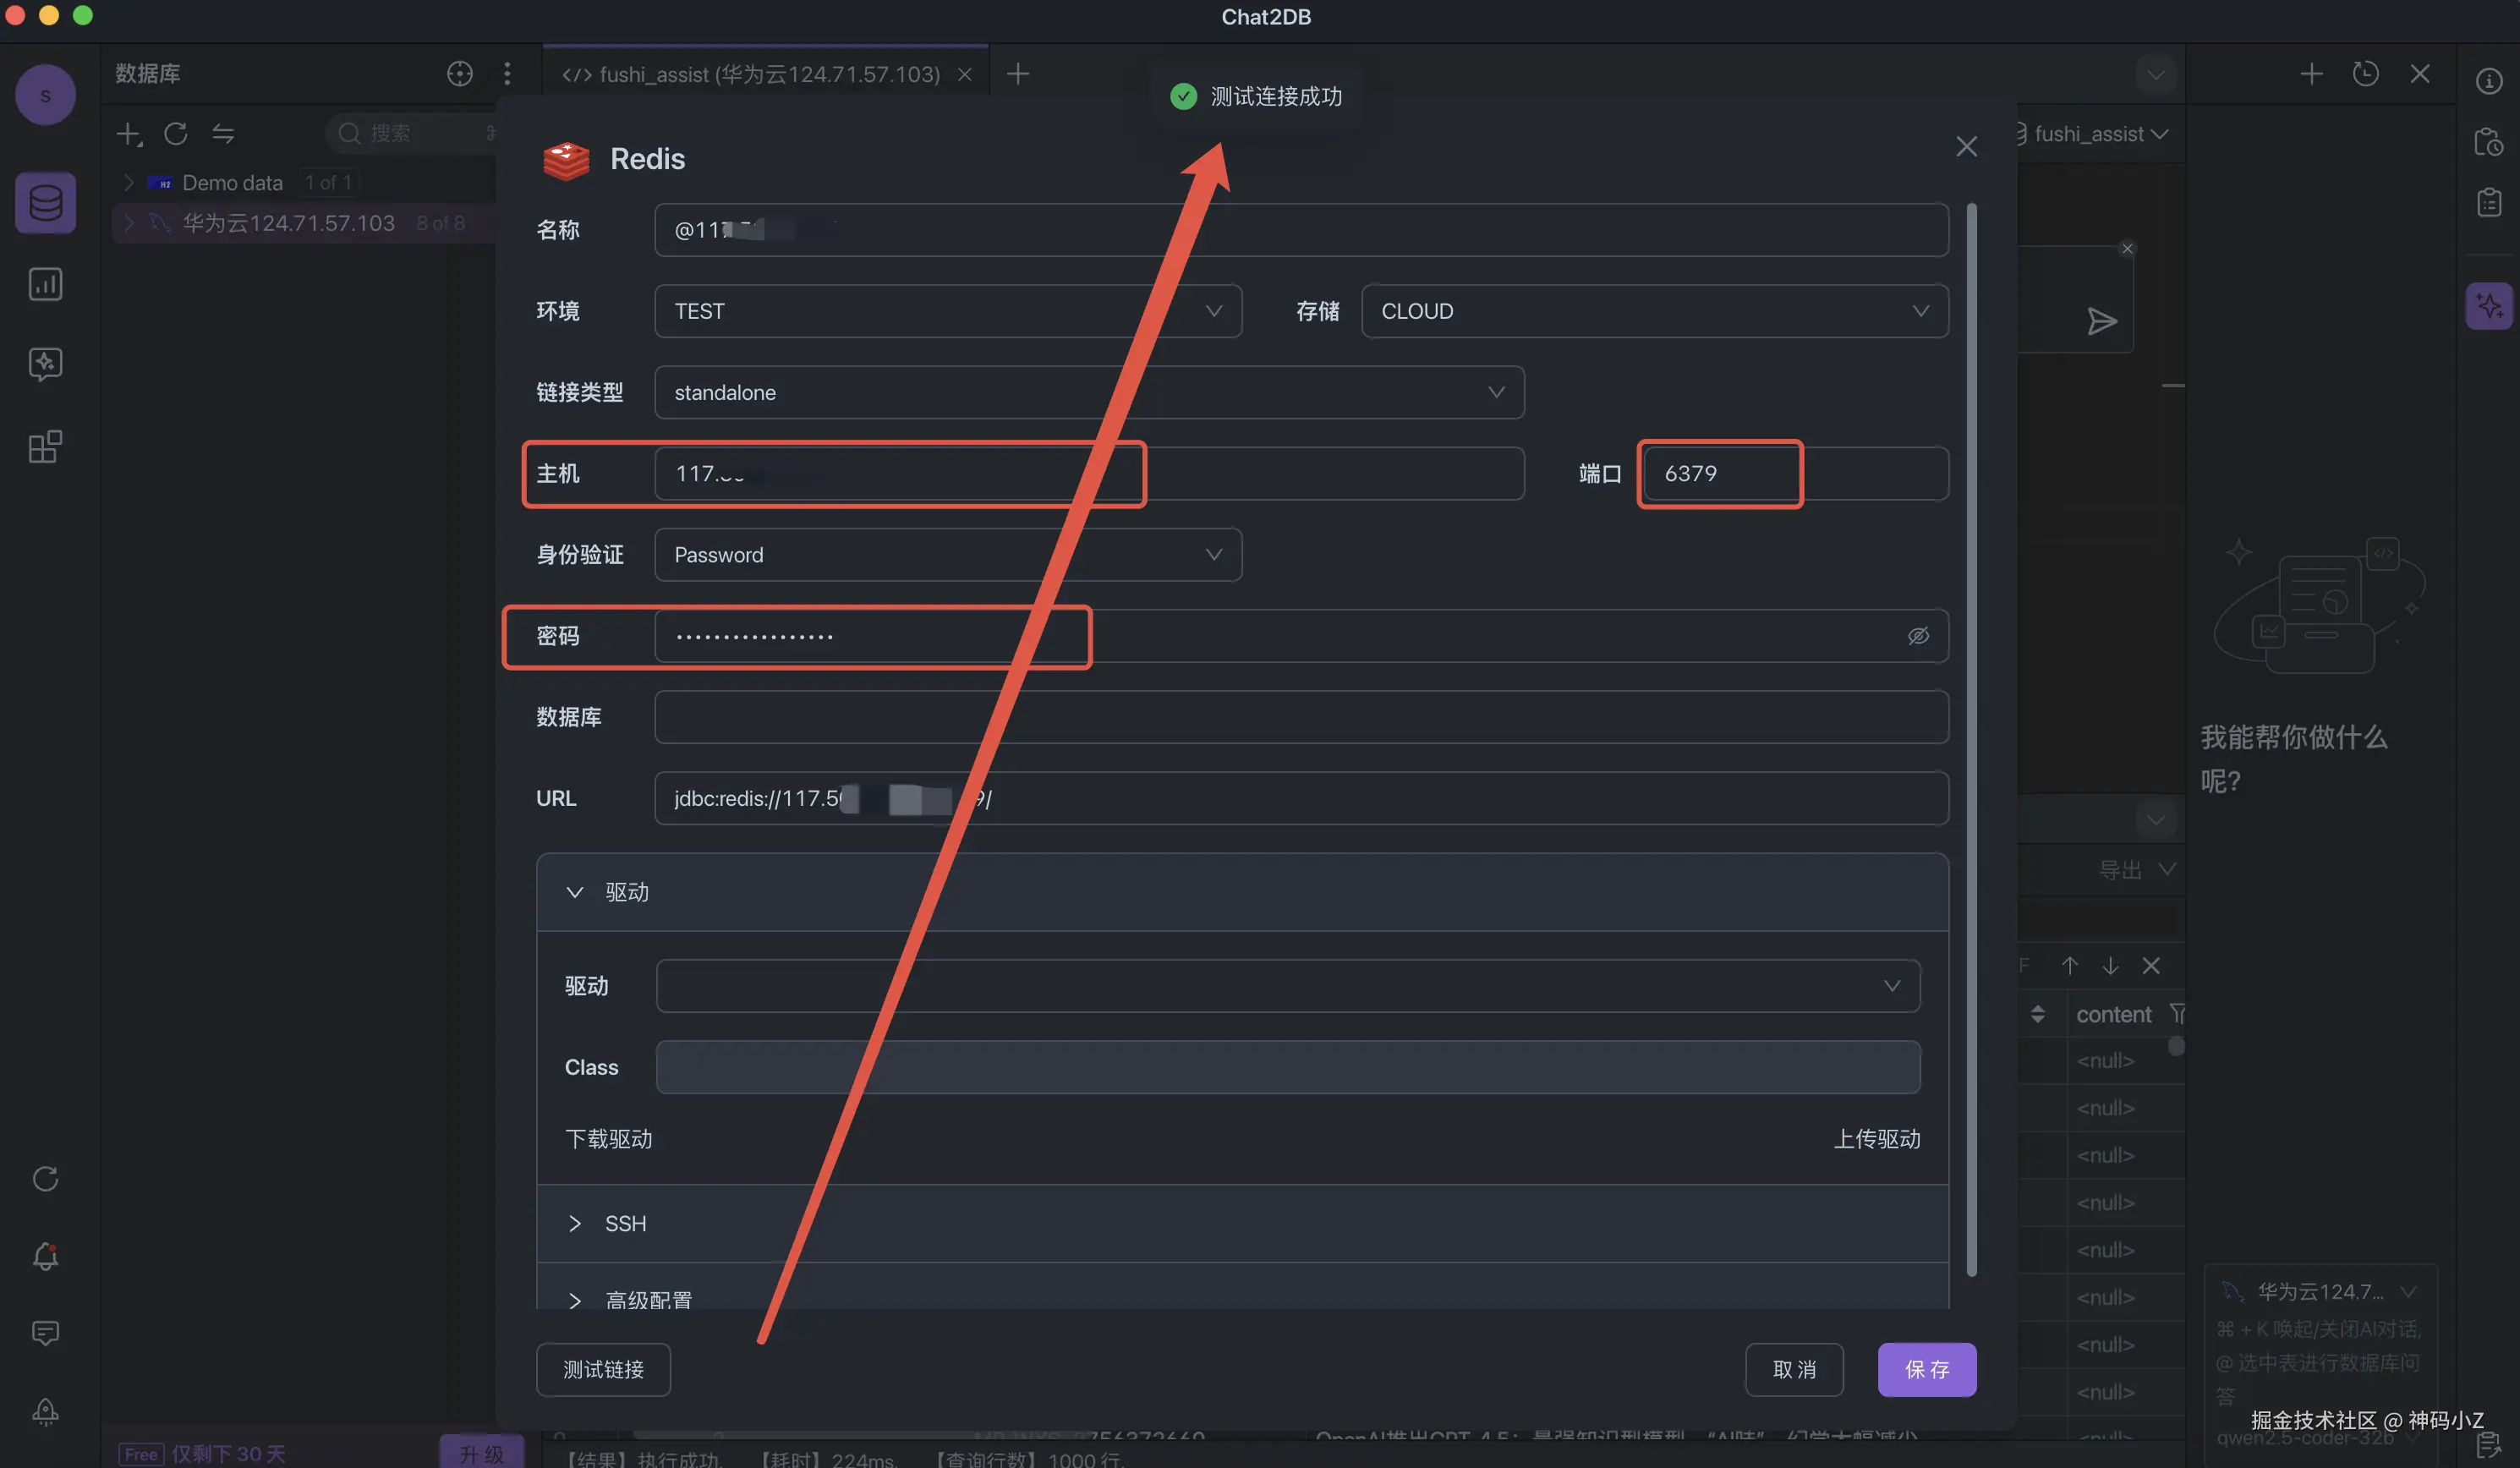Click the 保存 button
Screen dimensions: 2520x1468
(1926, 1370)
